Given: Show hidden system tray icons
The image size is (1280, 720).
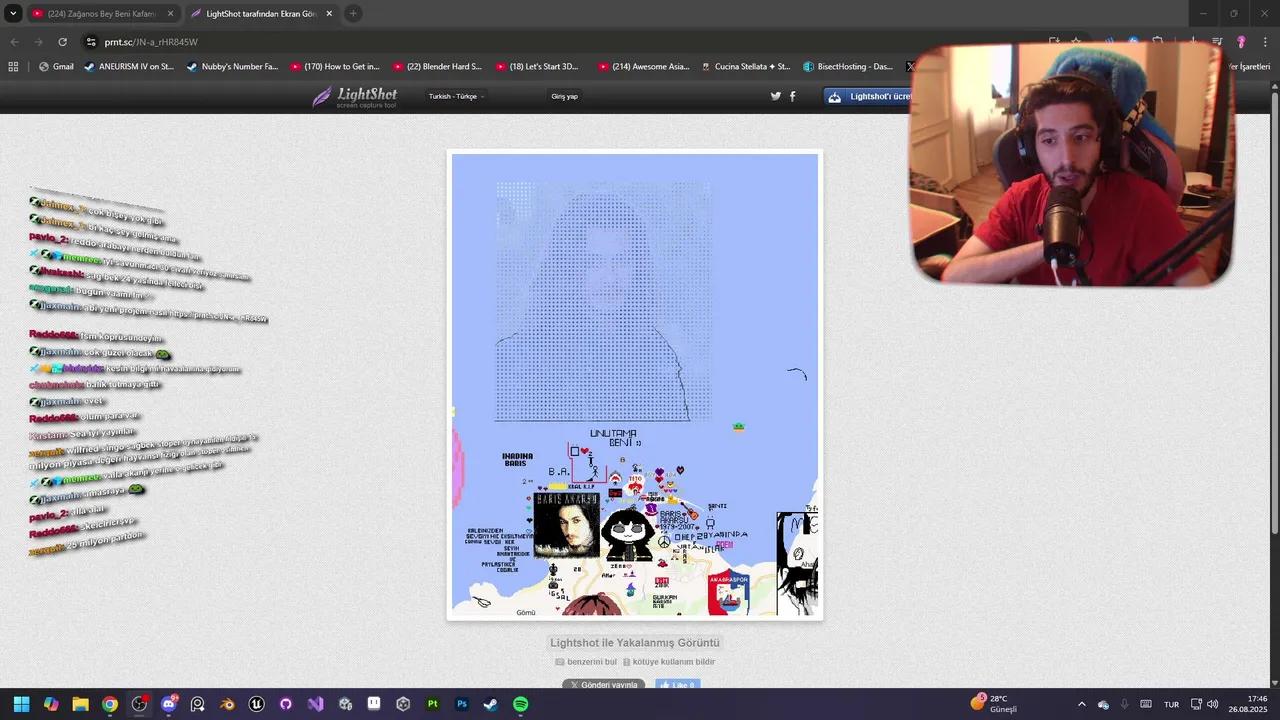Looking at the screenshot, I should point(1081,704).
